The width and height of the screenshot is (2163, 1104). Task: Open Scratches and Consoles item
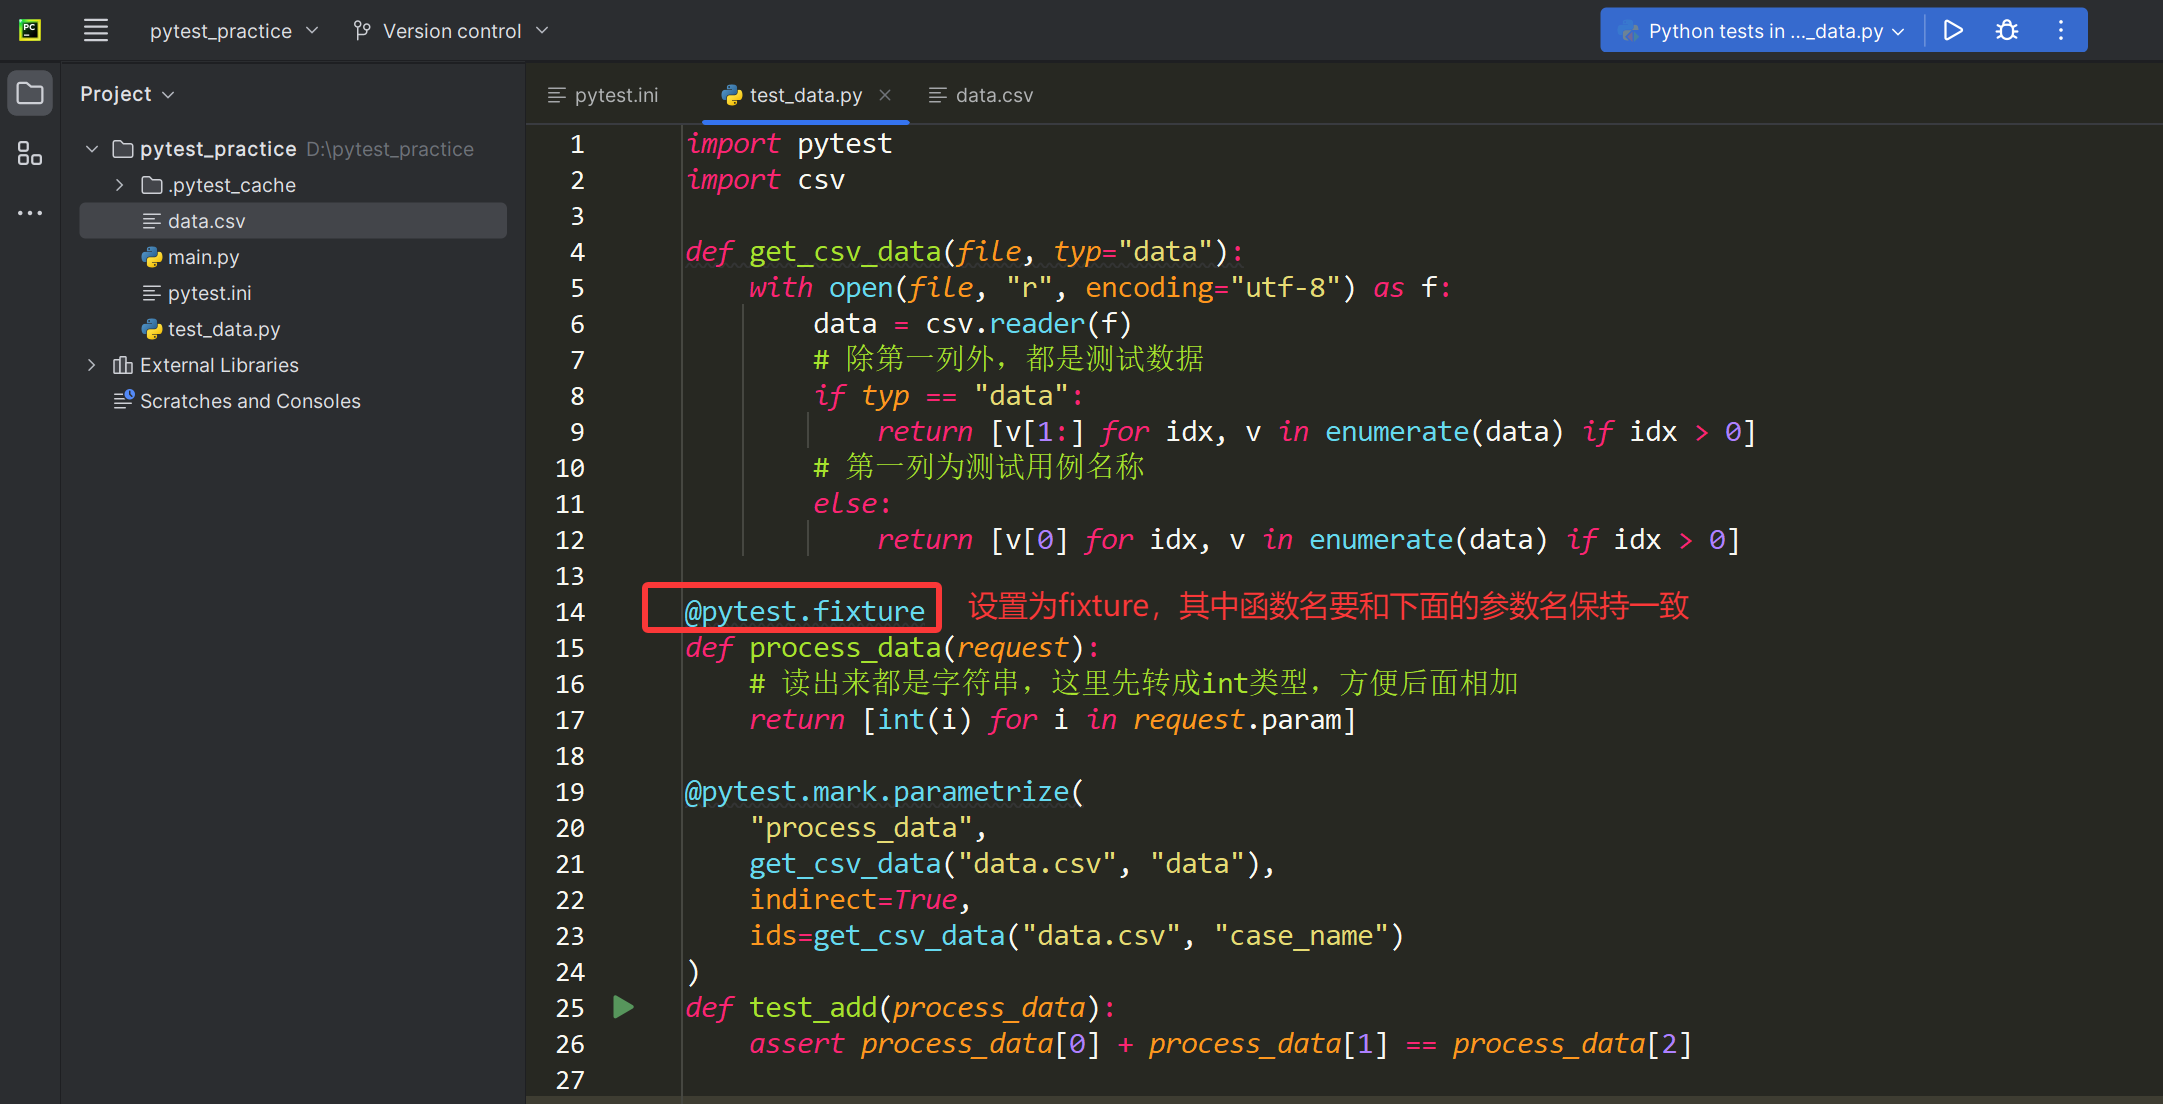pyautogui.click(x=250, y=401)
